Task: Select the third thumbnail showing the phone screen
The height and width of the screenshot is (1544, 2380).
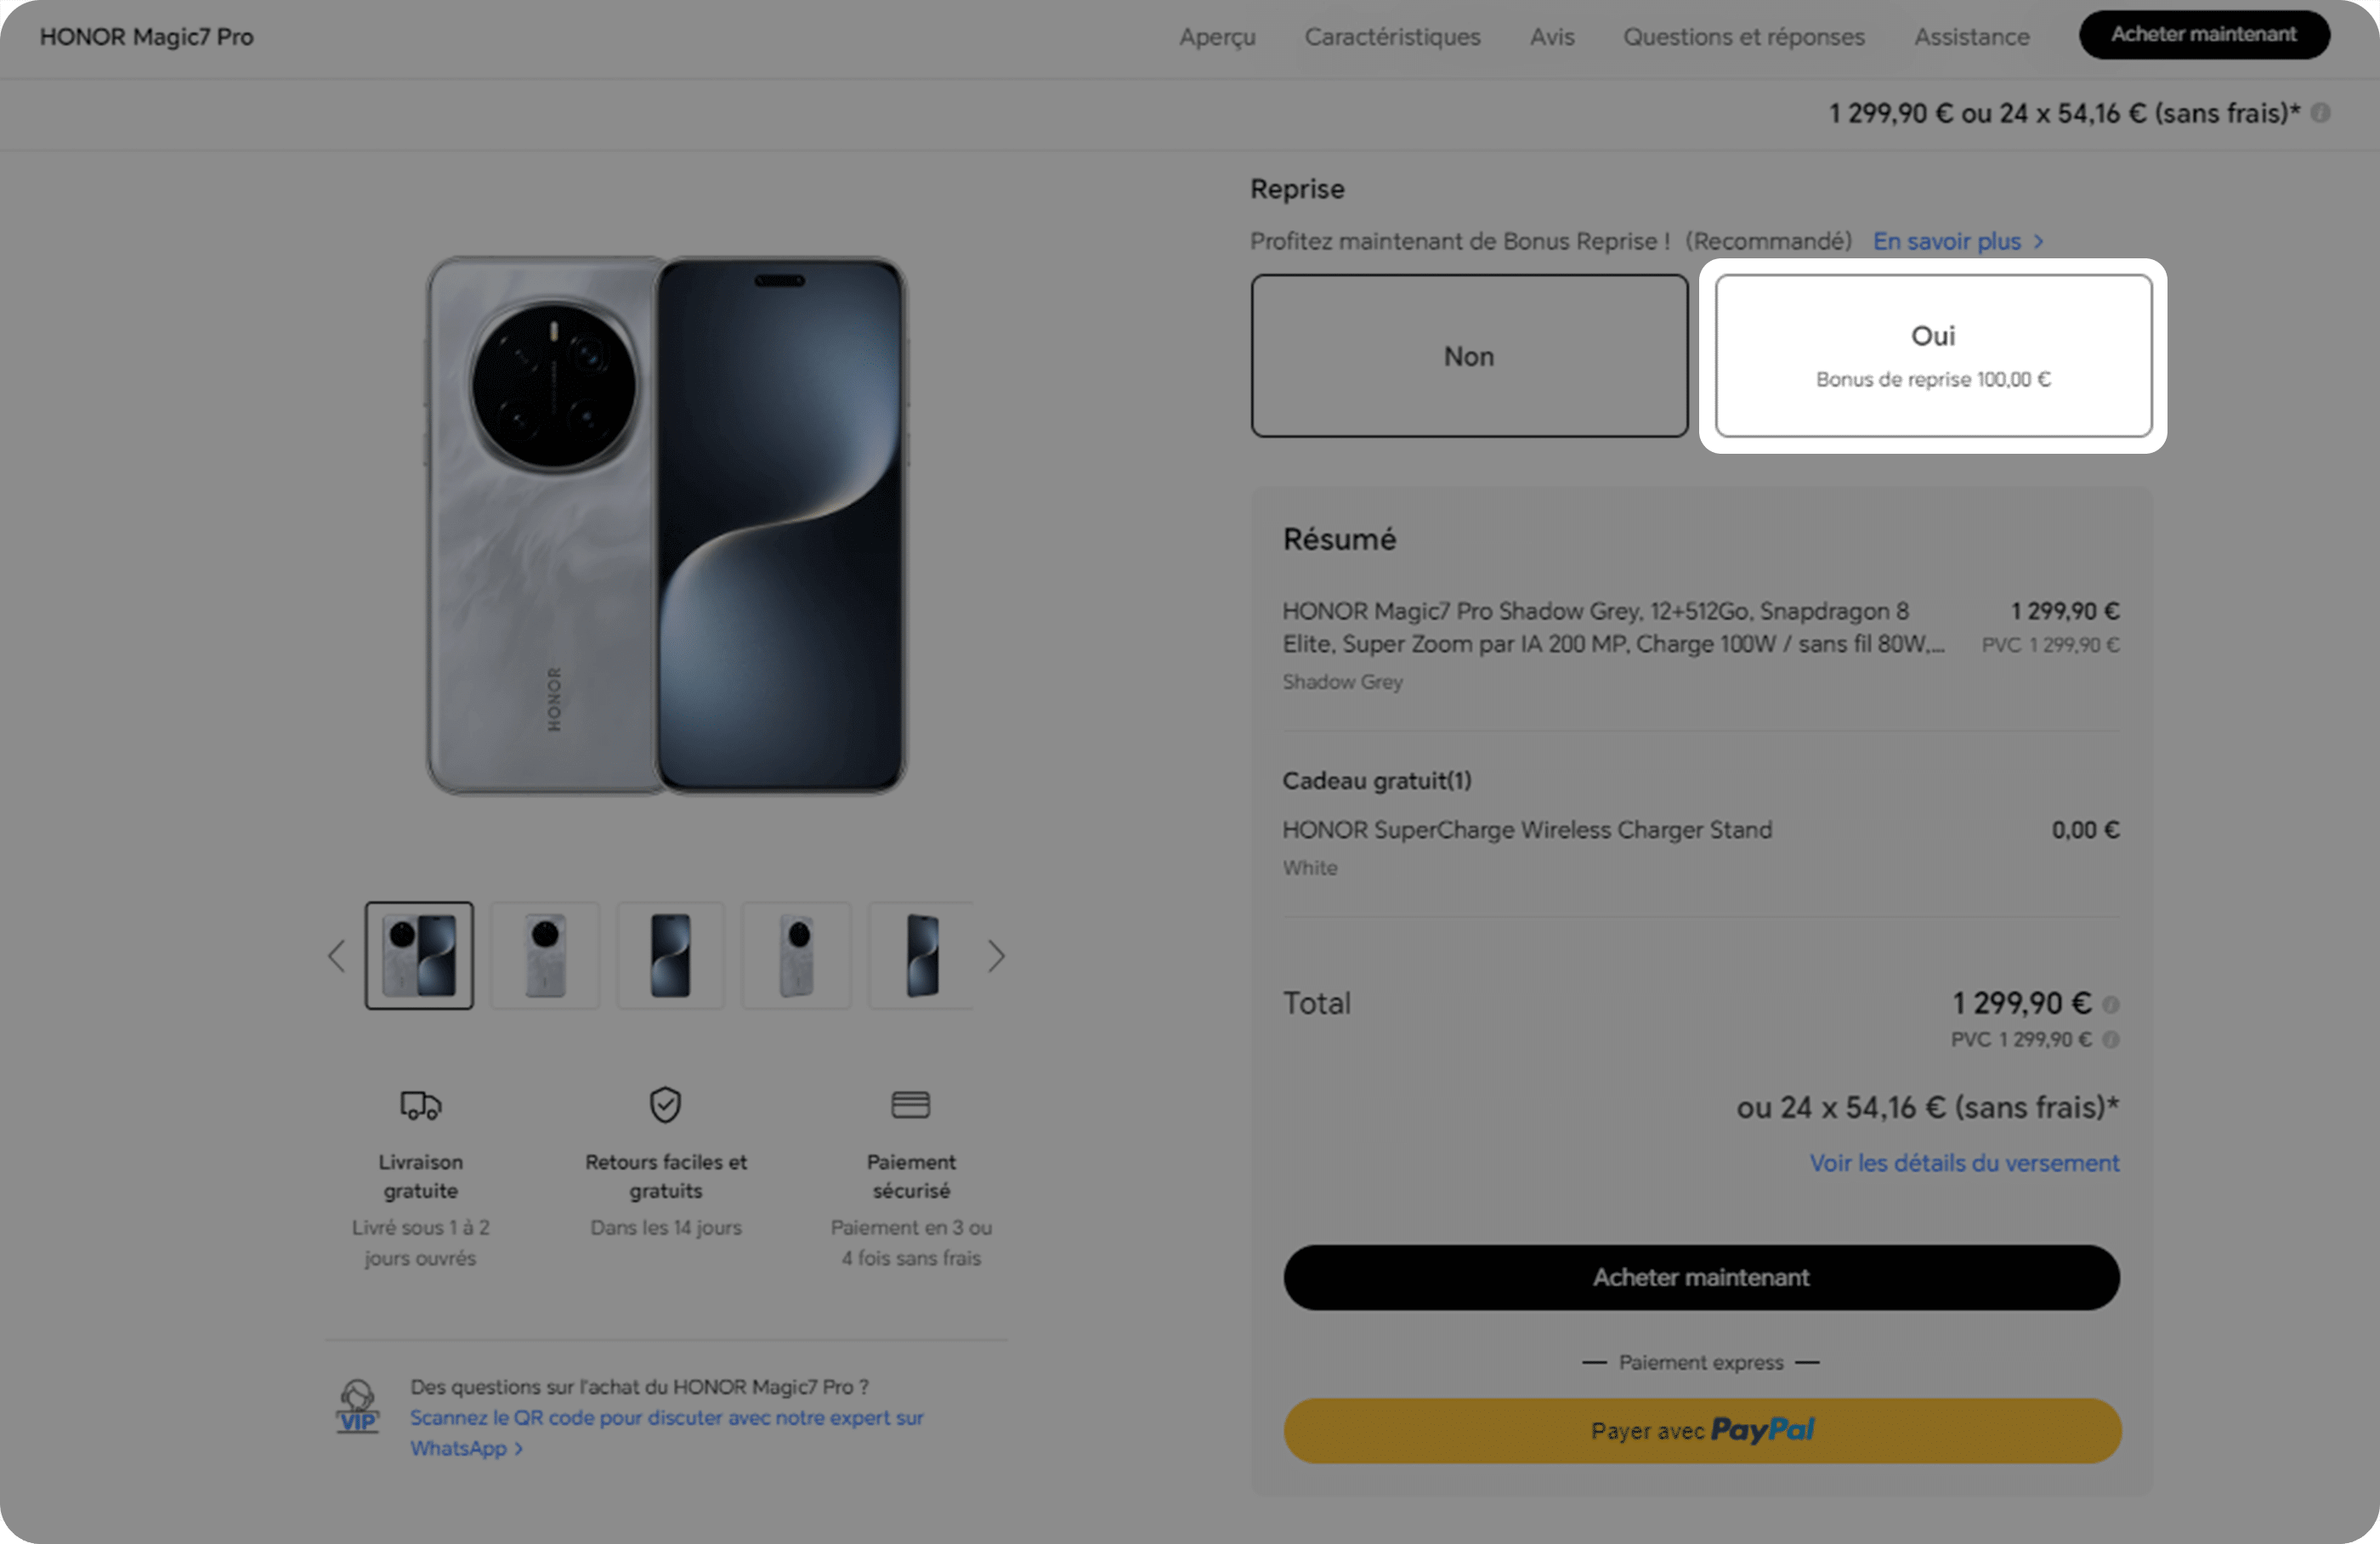Action: [670, 956]
